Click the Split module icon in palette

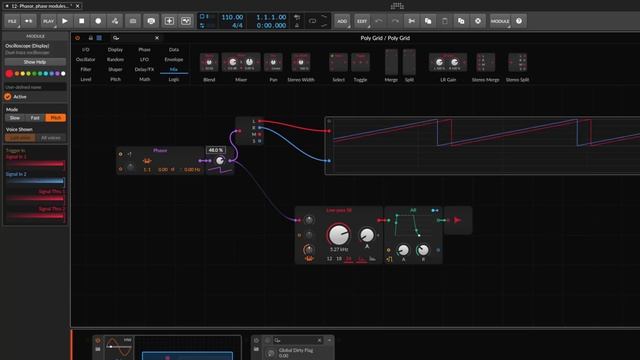pyautogui.click(x=409, y=62)
